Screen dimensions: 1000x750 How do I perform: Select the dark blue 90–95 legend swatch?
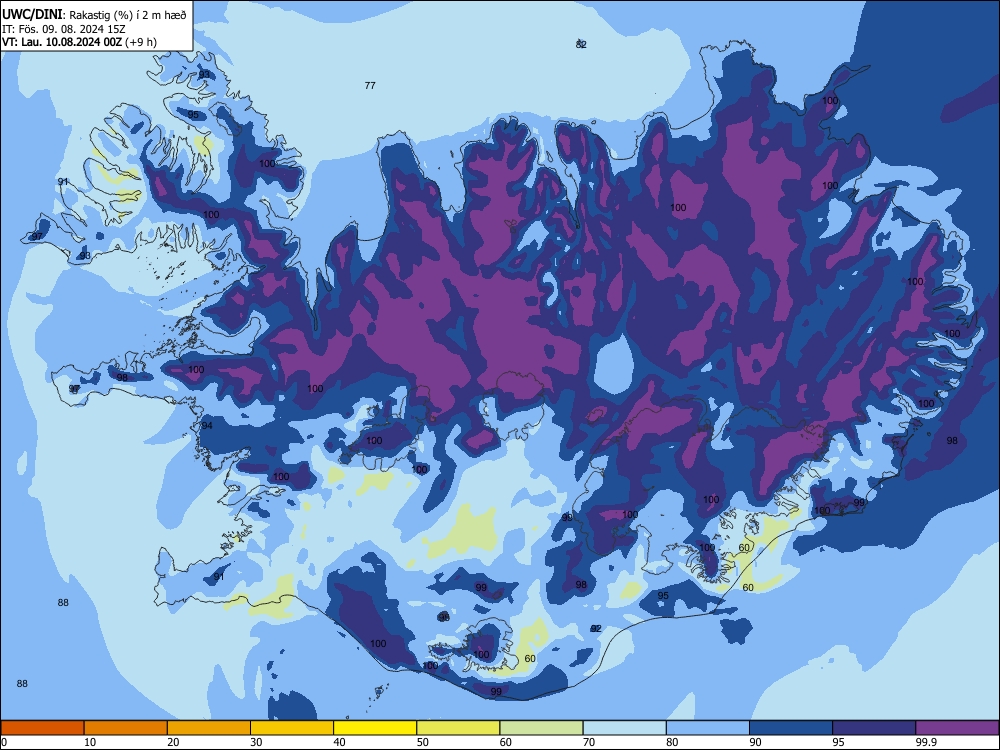coord(791,728)
